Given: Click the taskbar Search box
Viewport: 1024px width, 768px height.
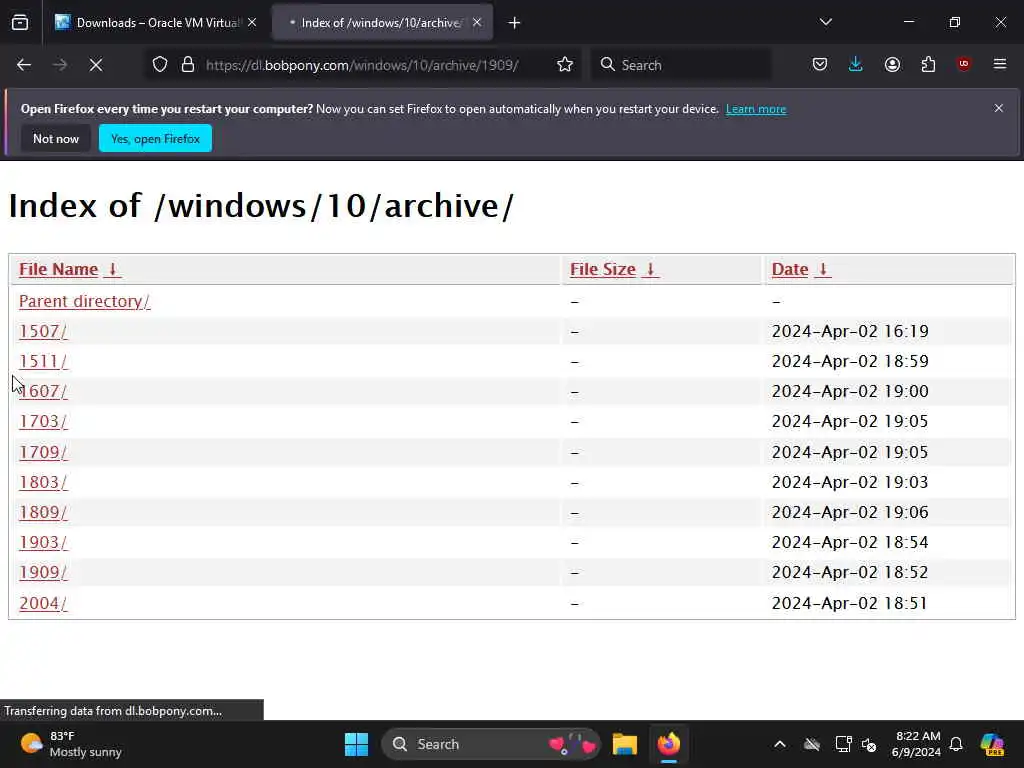Looking at the screenshot, I should pos(490,744).
